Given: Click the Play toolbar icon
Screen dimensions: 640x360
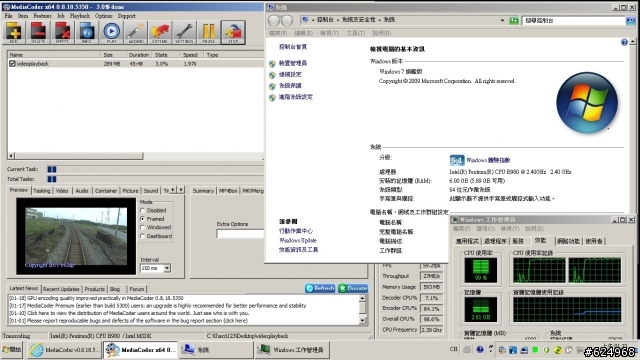Looking at the screenshot, I should click(x=111, y=32).
